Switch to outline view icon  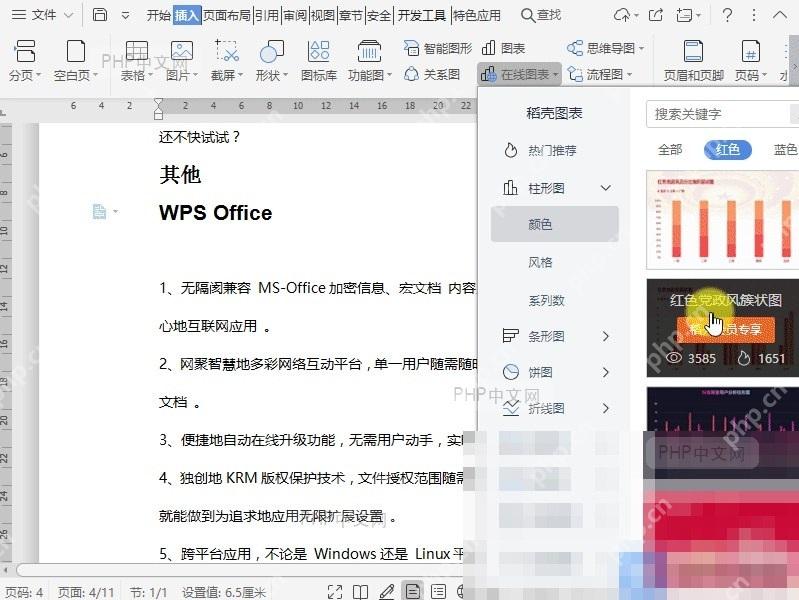438,591
